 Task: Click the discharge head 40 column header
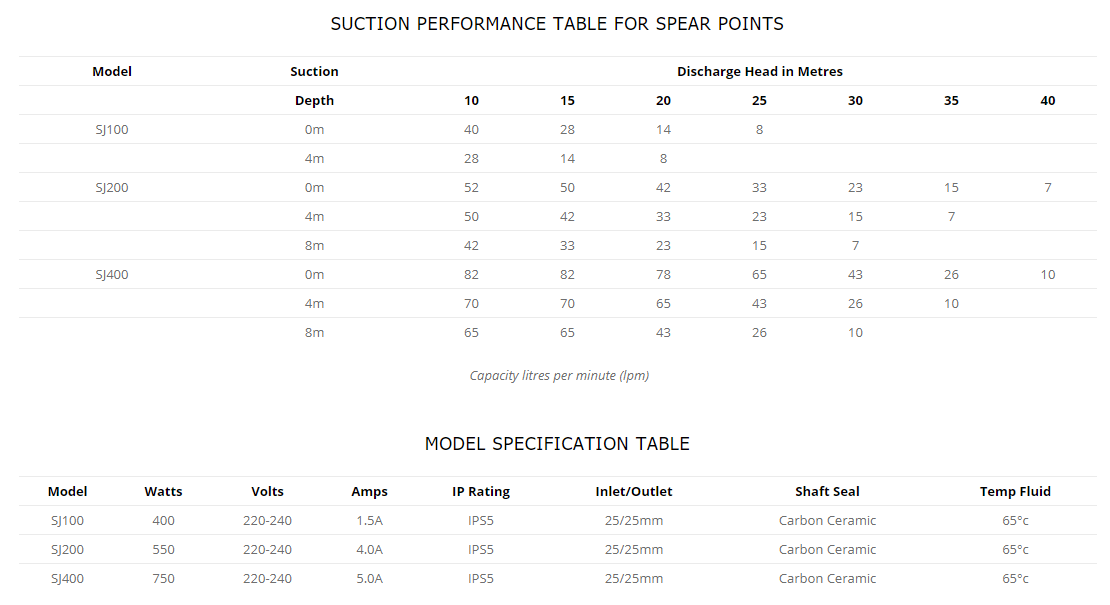tap(1047, 100)
